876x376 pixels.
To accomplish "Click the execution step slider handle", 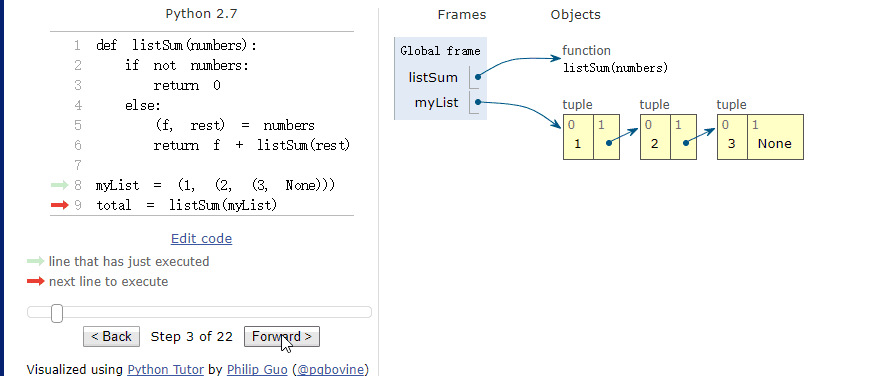I will (x=56, y=313).
